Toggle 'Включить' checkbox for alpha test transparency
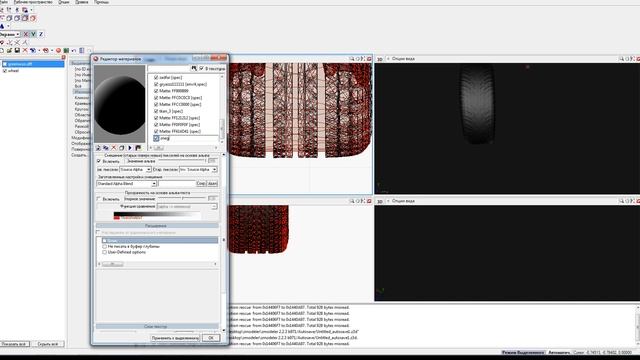This screenshot has width=640, height=360. tap(99, 199)
